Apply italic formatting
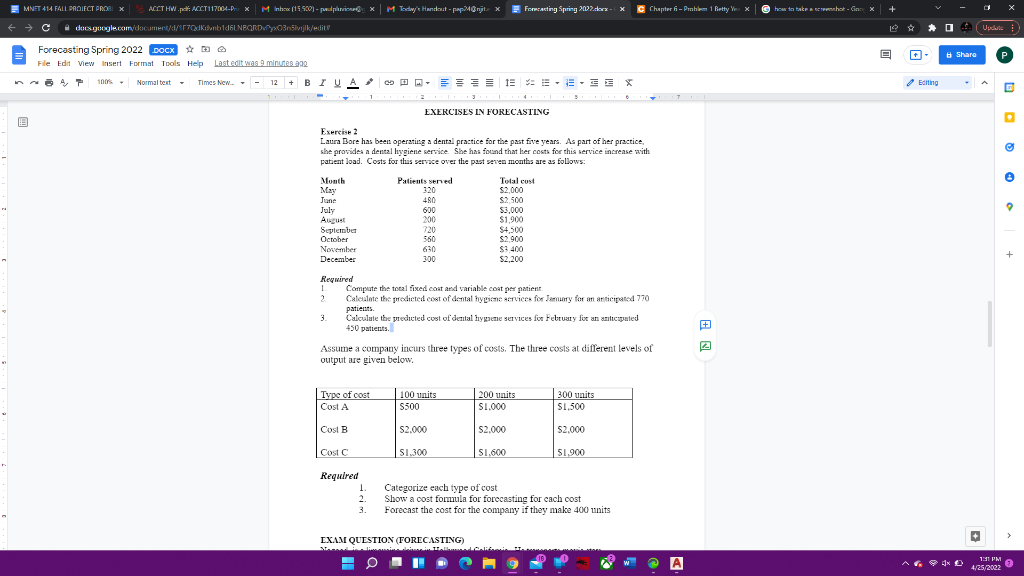The image size is (1024, 576). coord(321,81)
